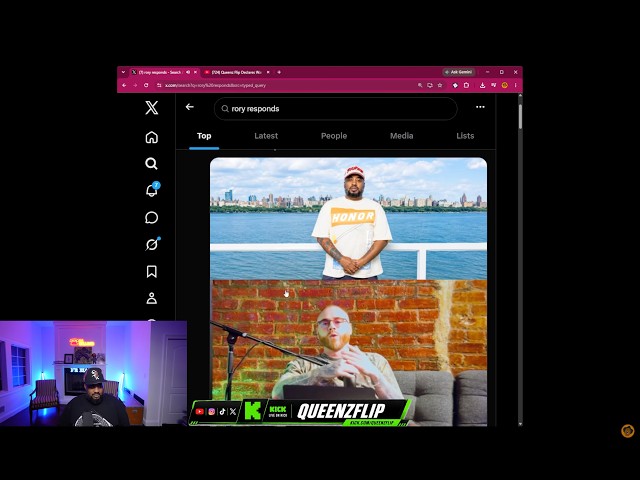View site information icon in address bar
Image resolution: width=640 pixels, height=480 pixels.
click(x=159, y=85)
